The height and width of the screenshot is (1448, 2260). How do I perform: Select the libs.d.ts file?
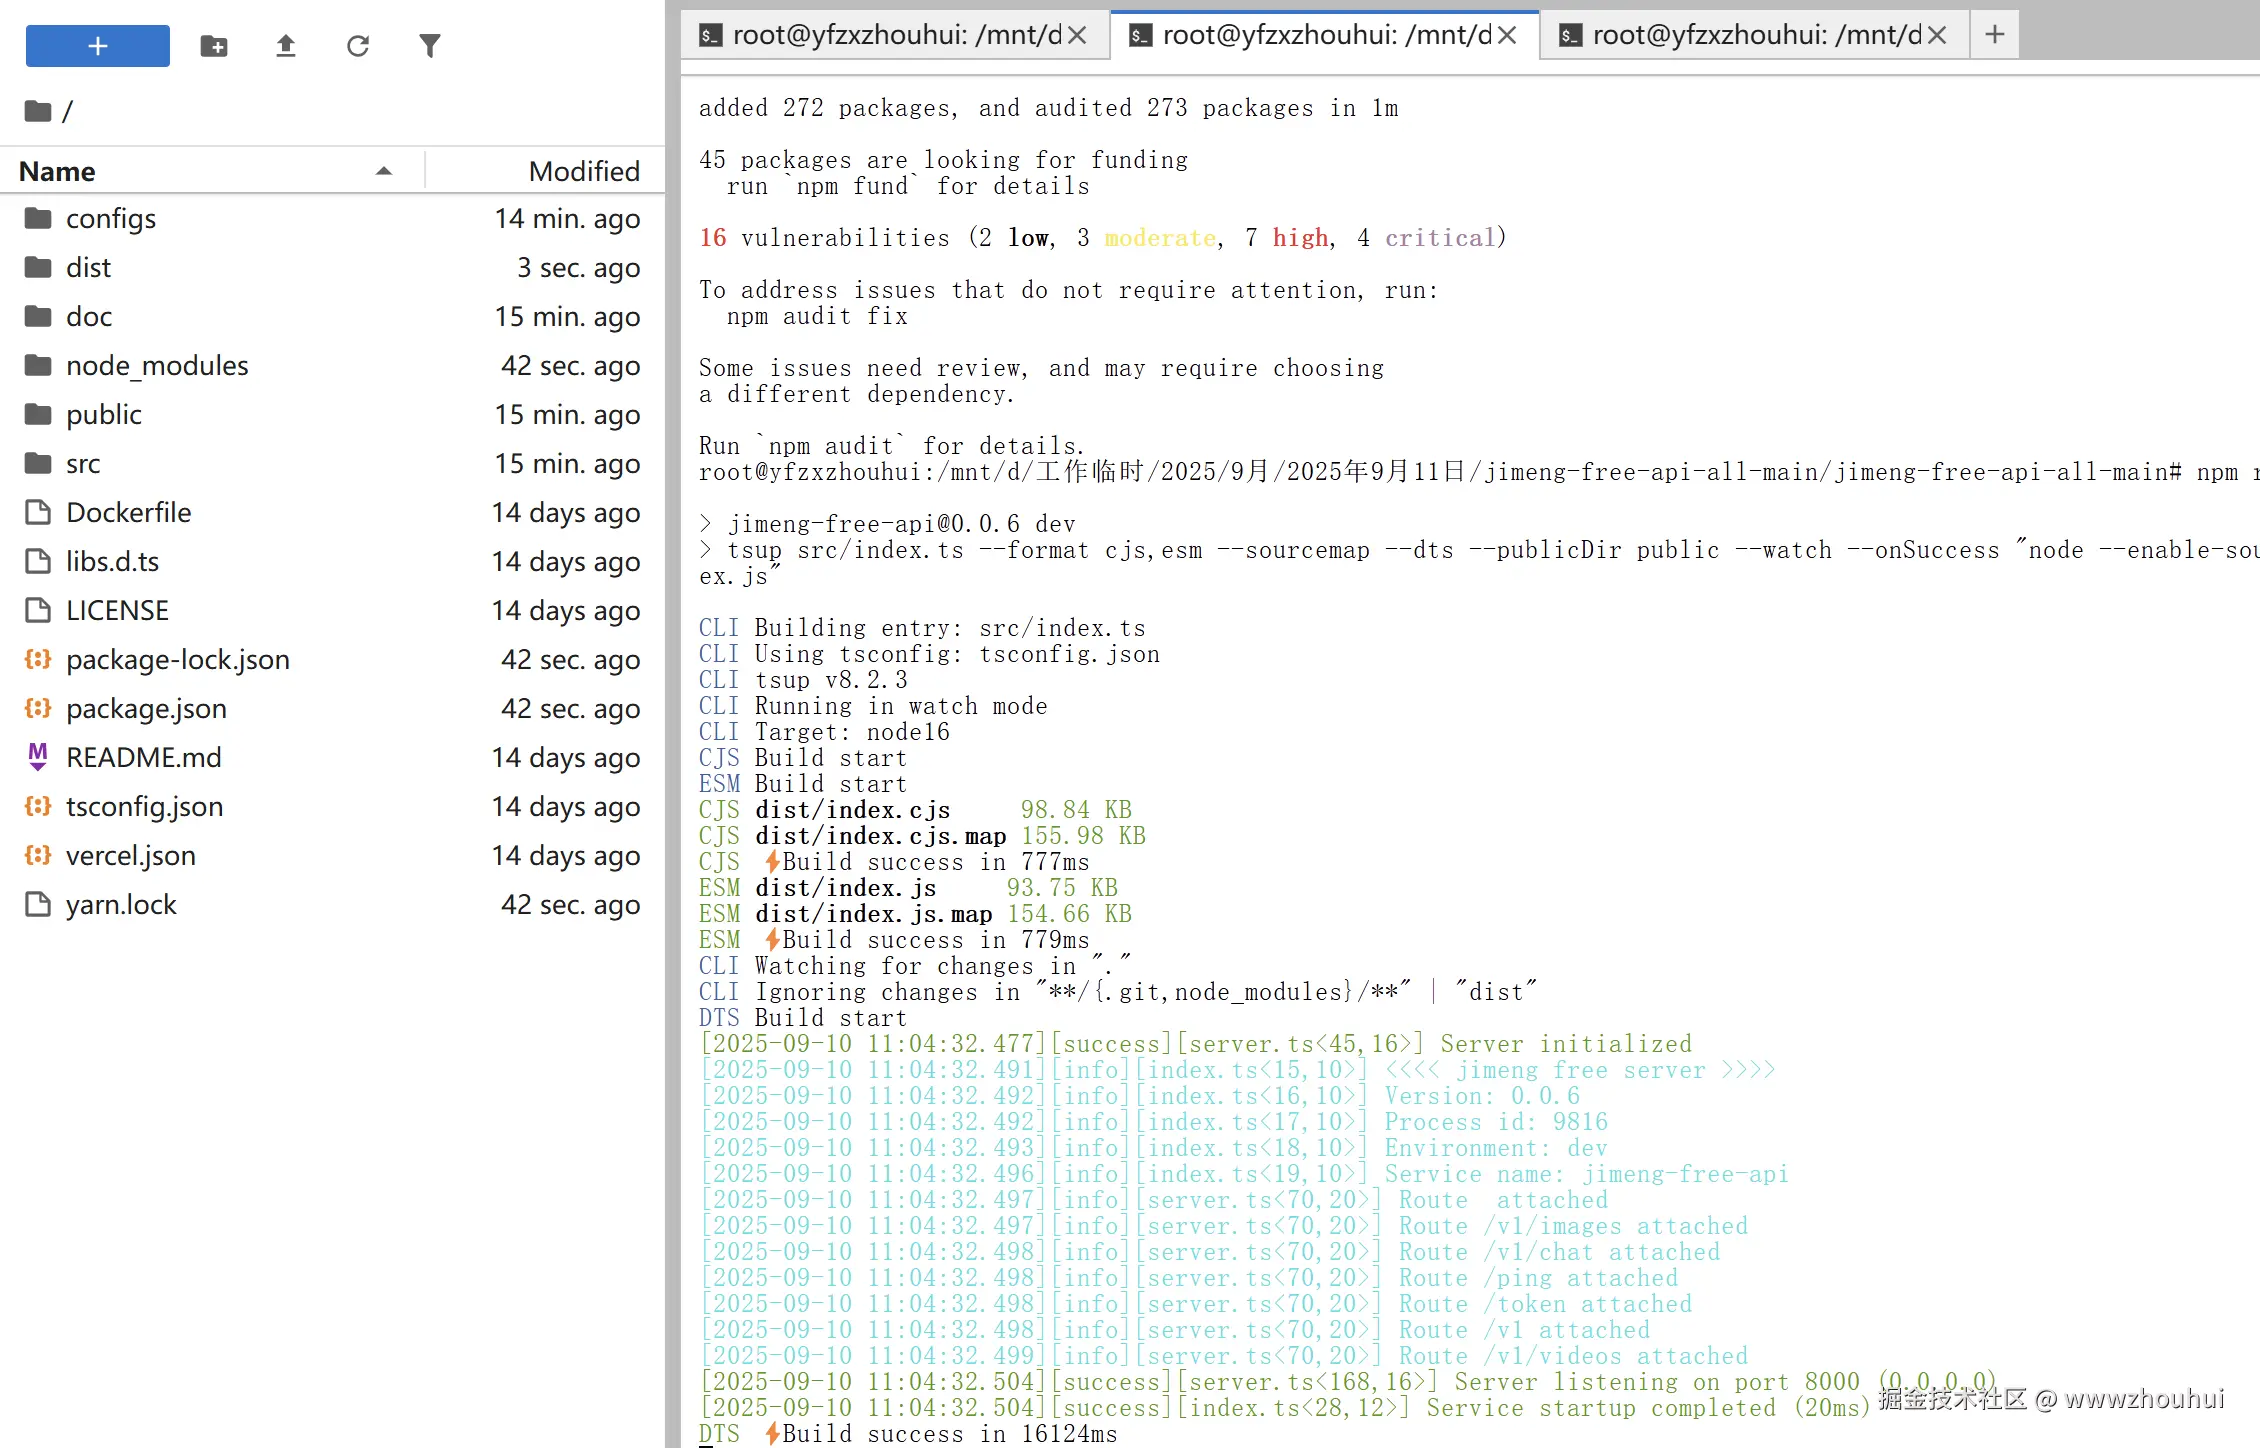point(332,562)
